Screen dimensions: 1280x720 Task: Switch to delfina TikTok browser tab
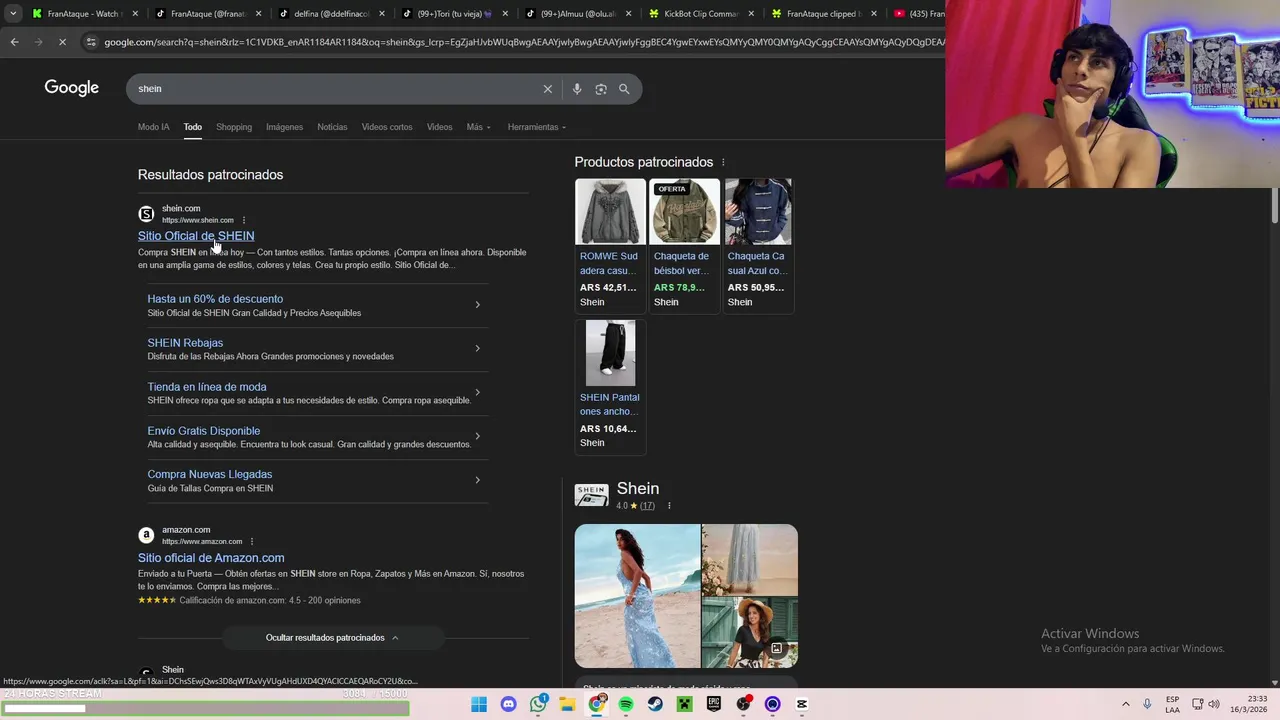[331, 14]
